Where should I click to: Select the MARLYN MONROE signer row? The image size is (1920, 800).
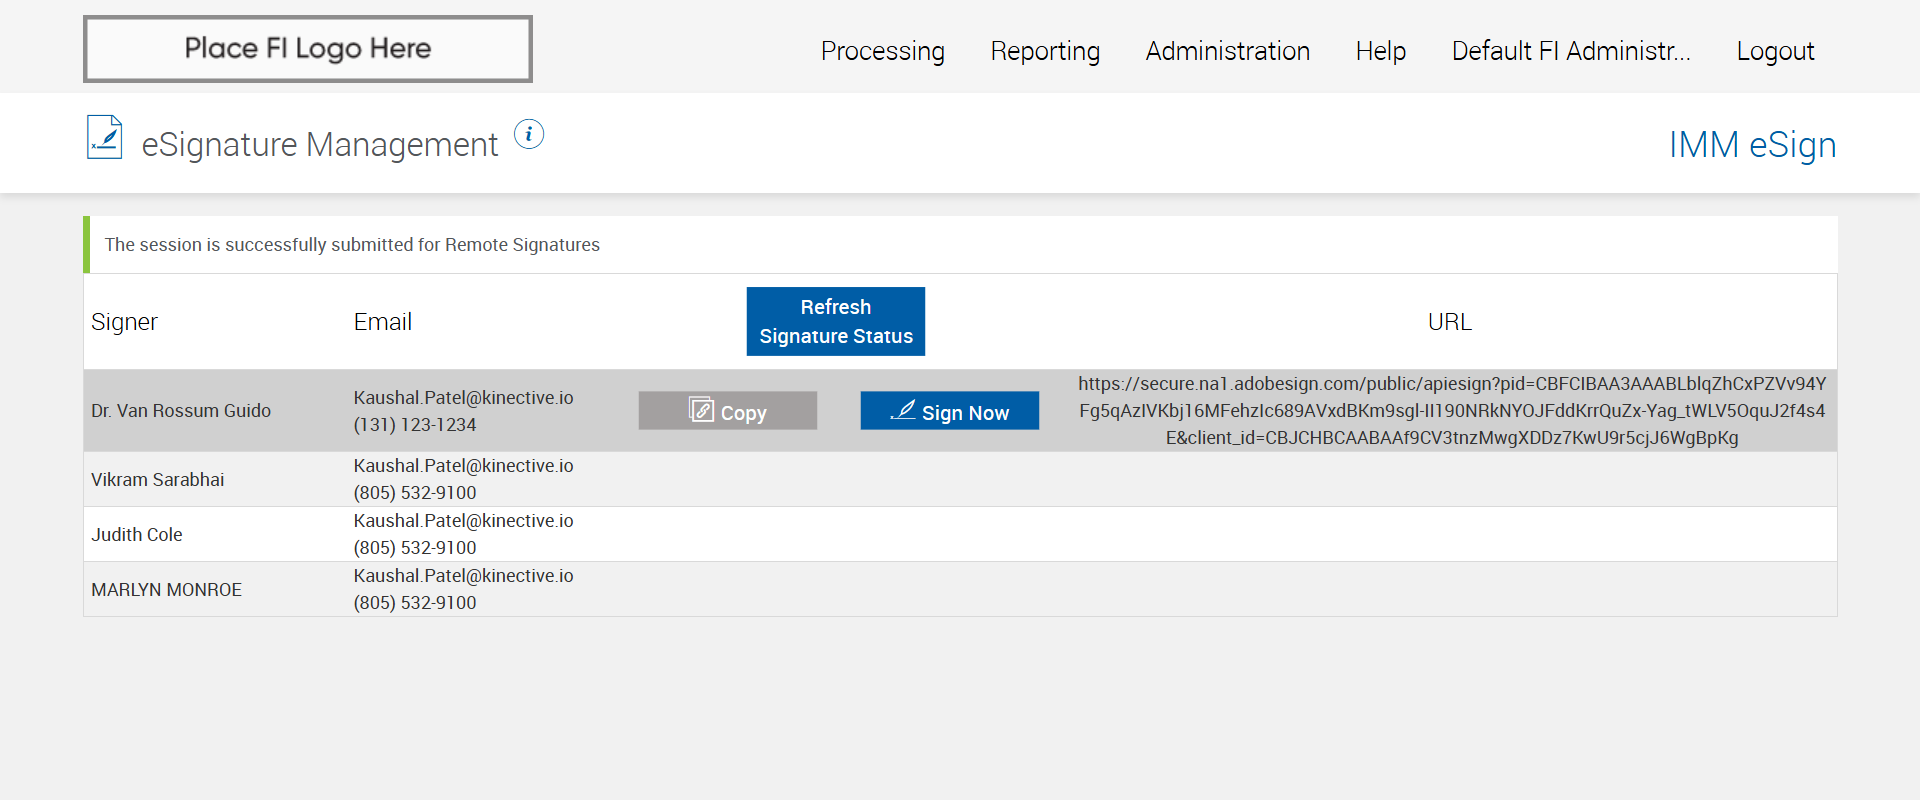[x=166, y=590]
